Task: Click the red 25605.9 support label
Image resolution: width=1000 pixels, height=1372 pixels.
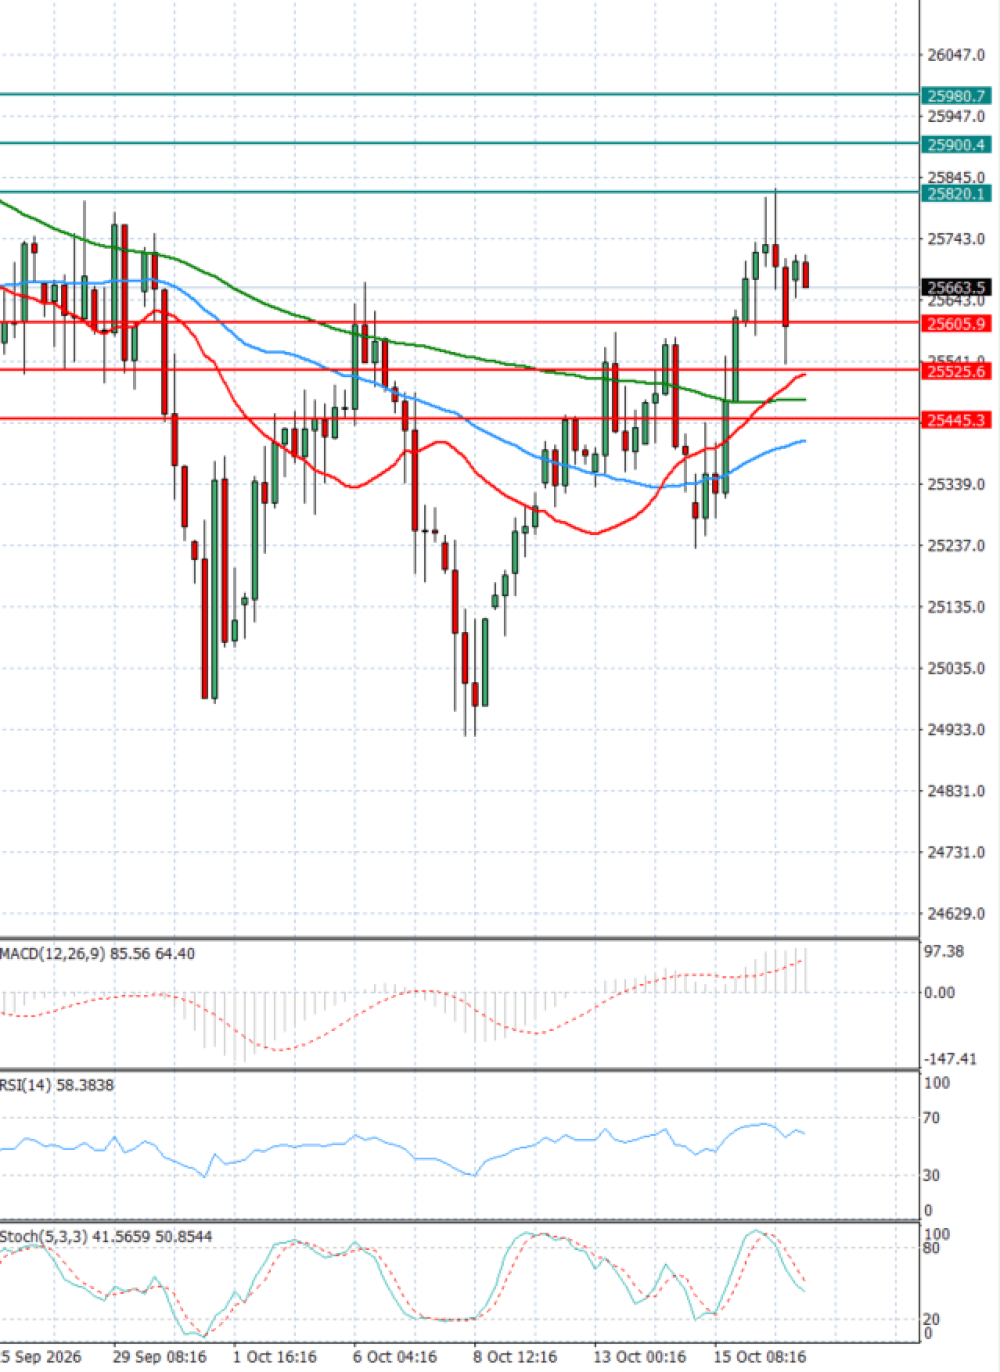Action: pos(956,324)
